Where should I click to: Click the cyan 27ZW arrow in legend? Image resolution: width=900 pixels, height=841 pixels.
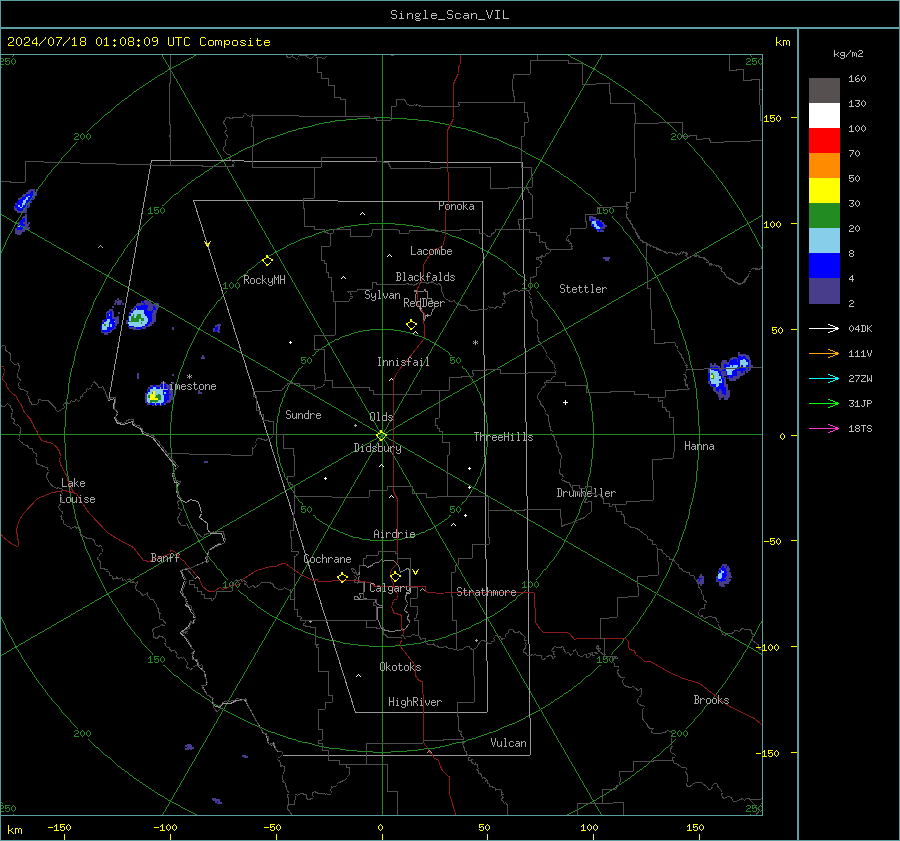pos(824,379)
